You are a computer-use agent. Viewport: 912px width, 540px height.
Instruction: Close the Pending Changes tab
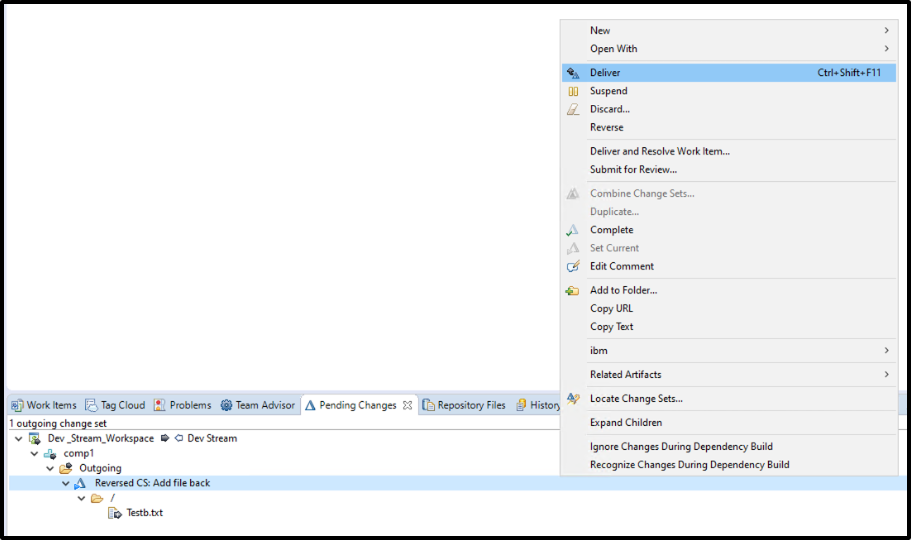(x=407, y=405)
